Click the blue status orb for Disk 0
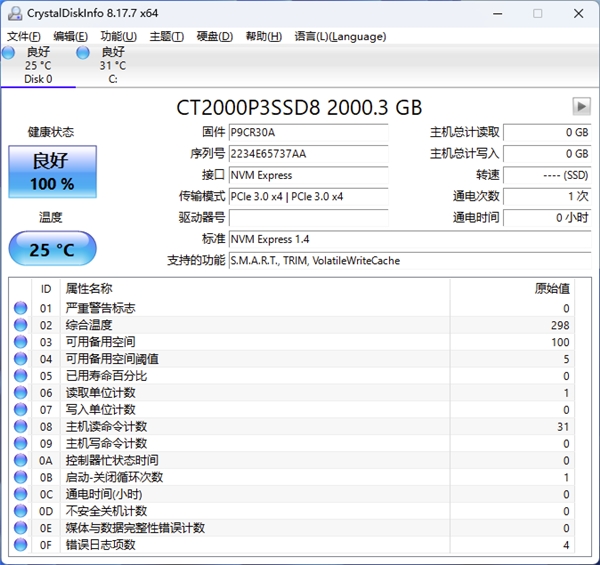This screenshot has width=600, height=565. [8, 52]
